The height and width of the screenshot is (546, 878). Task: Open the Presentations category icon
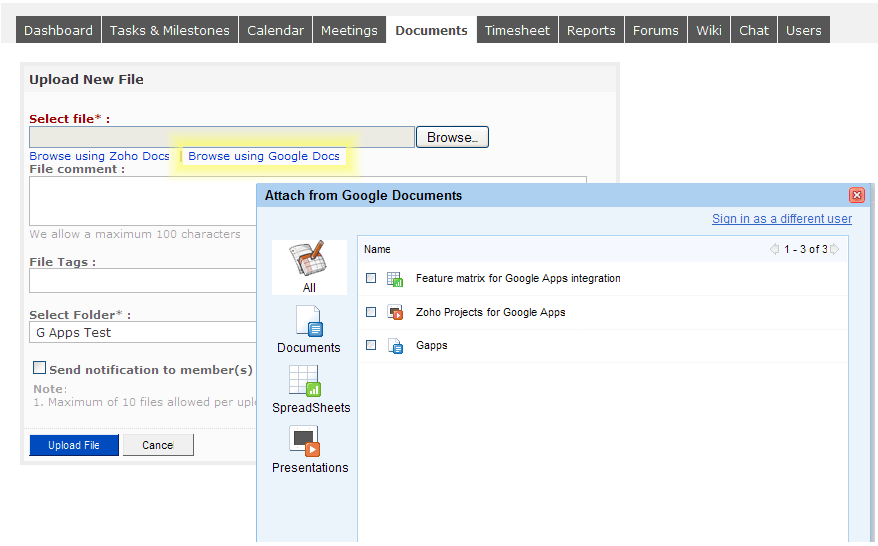point(304,441)
